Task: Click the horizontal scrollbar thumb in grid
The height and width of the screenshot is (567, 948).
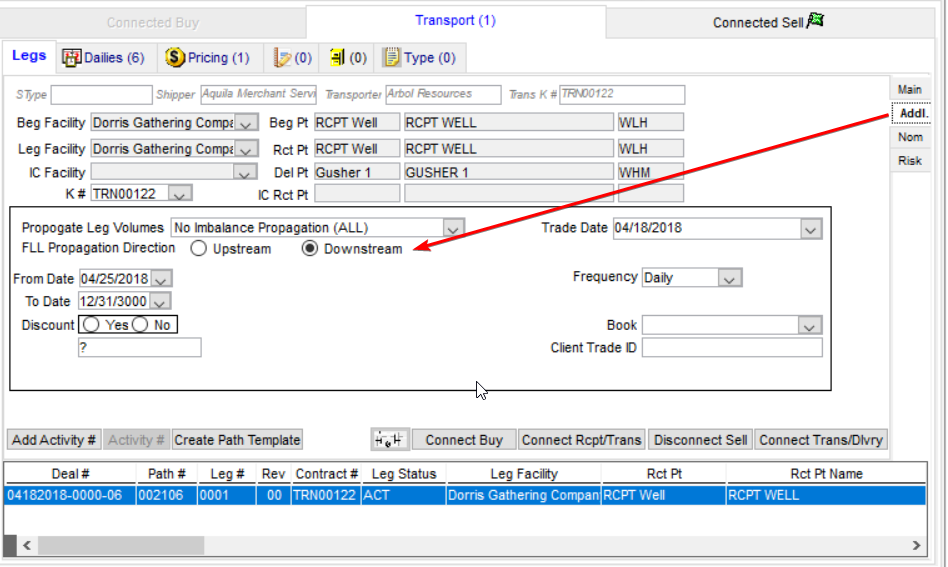Action: pos(120,546)
